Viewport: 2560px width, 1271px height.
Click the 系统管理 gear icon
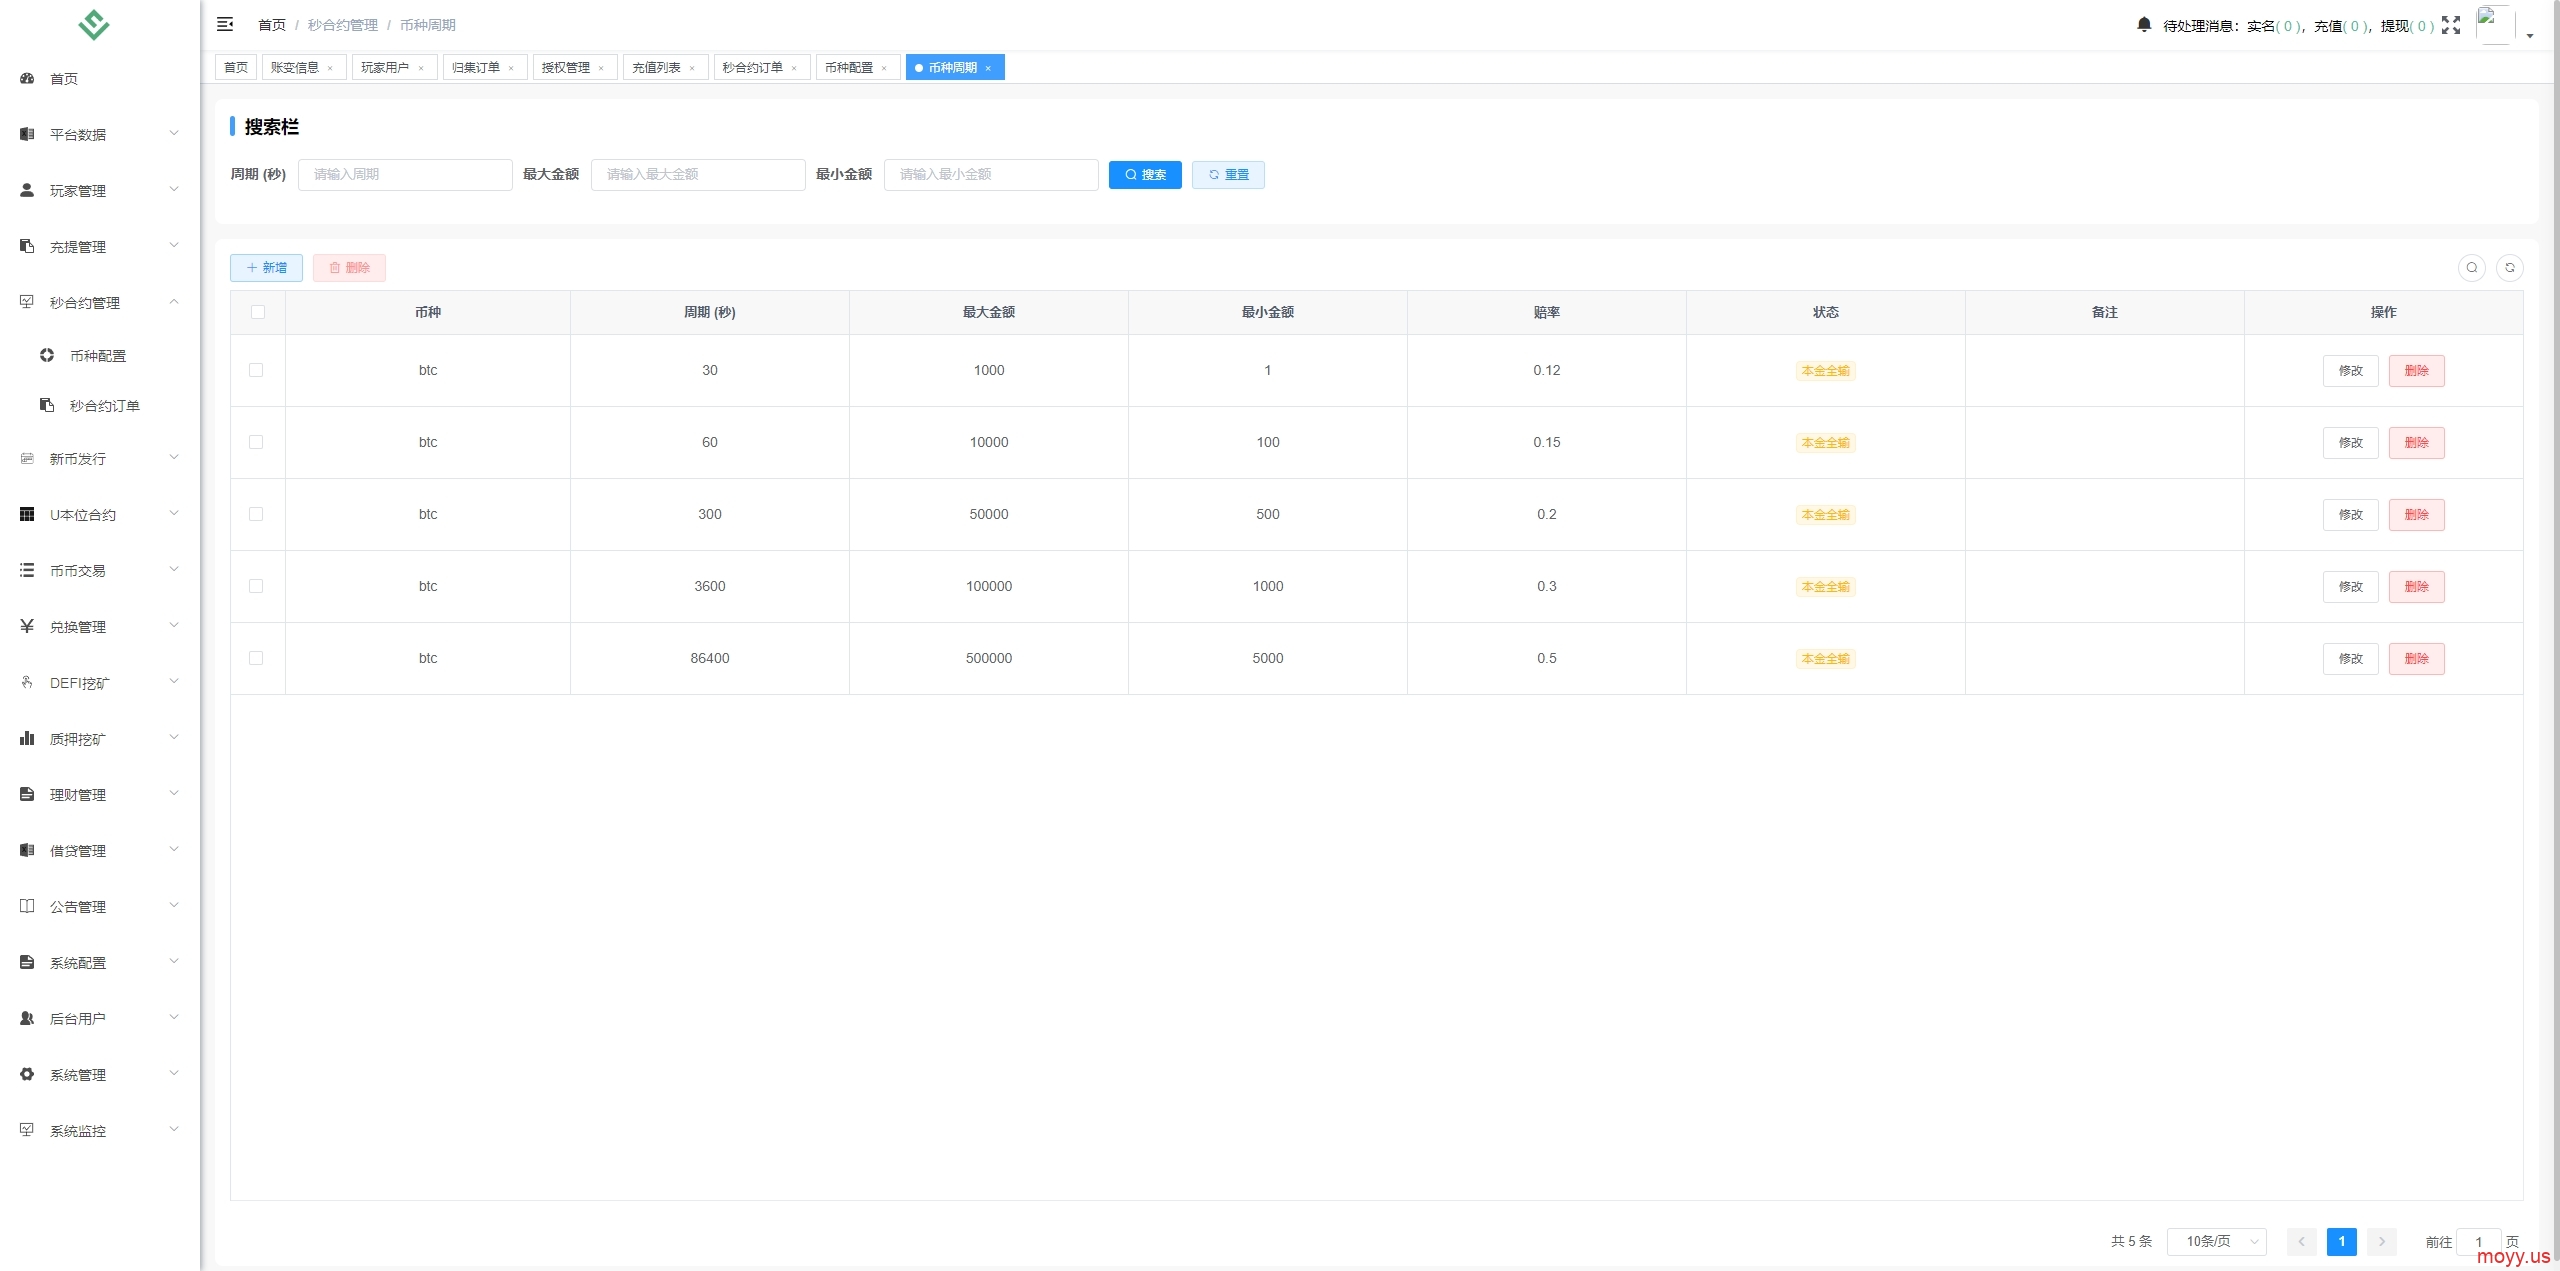coord(27,1074)
